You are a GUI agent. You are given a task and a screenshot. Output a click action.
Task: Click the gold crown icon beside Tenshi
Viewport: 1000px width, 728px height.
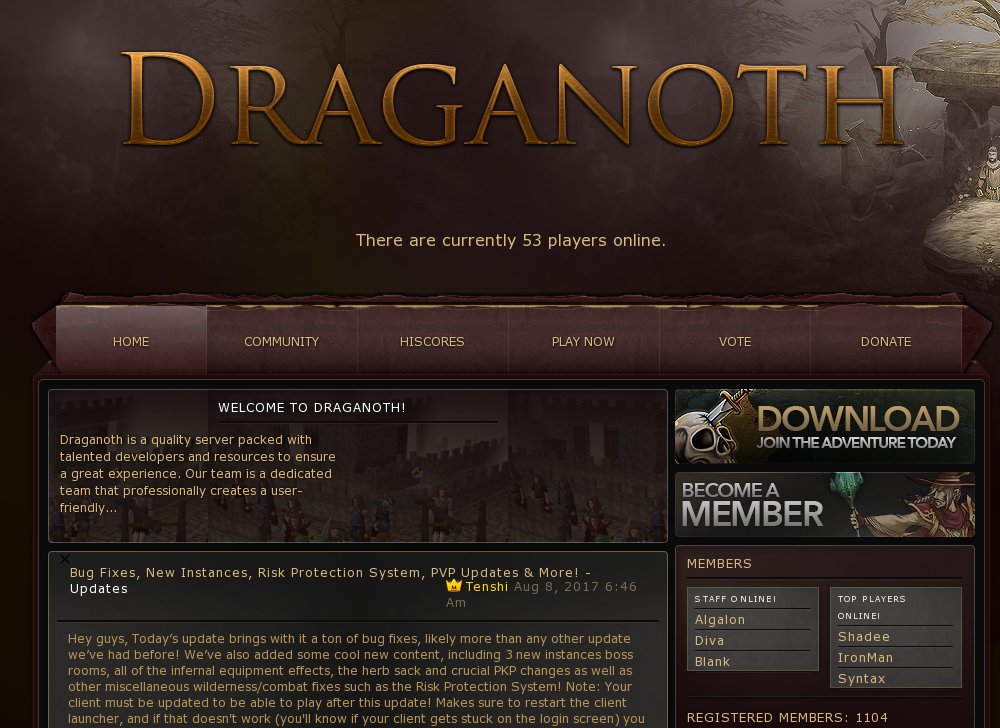click(x=453, y=586)
